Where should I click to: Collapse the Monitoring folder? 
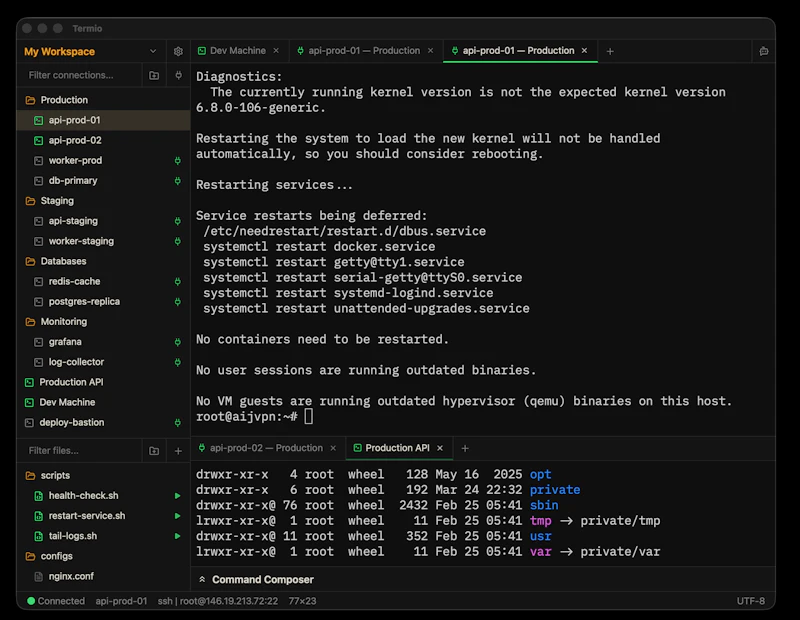(56, 321)
